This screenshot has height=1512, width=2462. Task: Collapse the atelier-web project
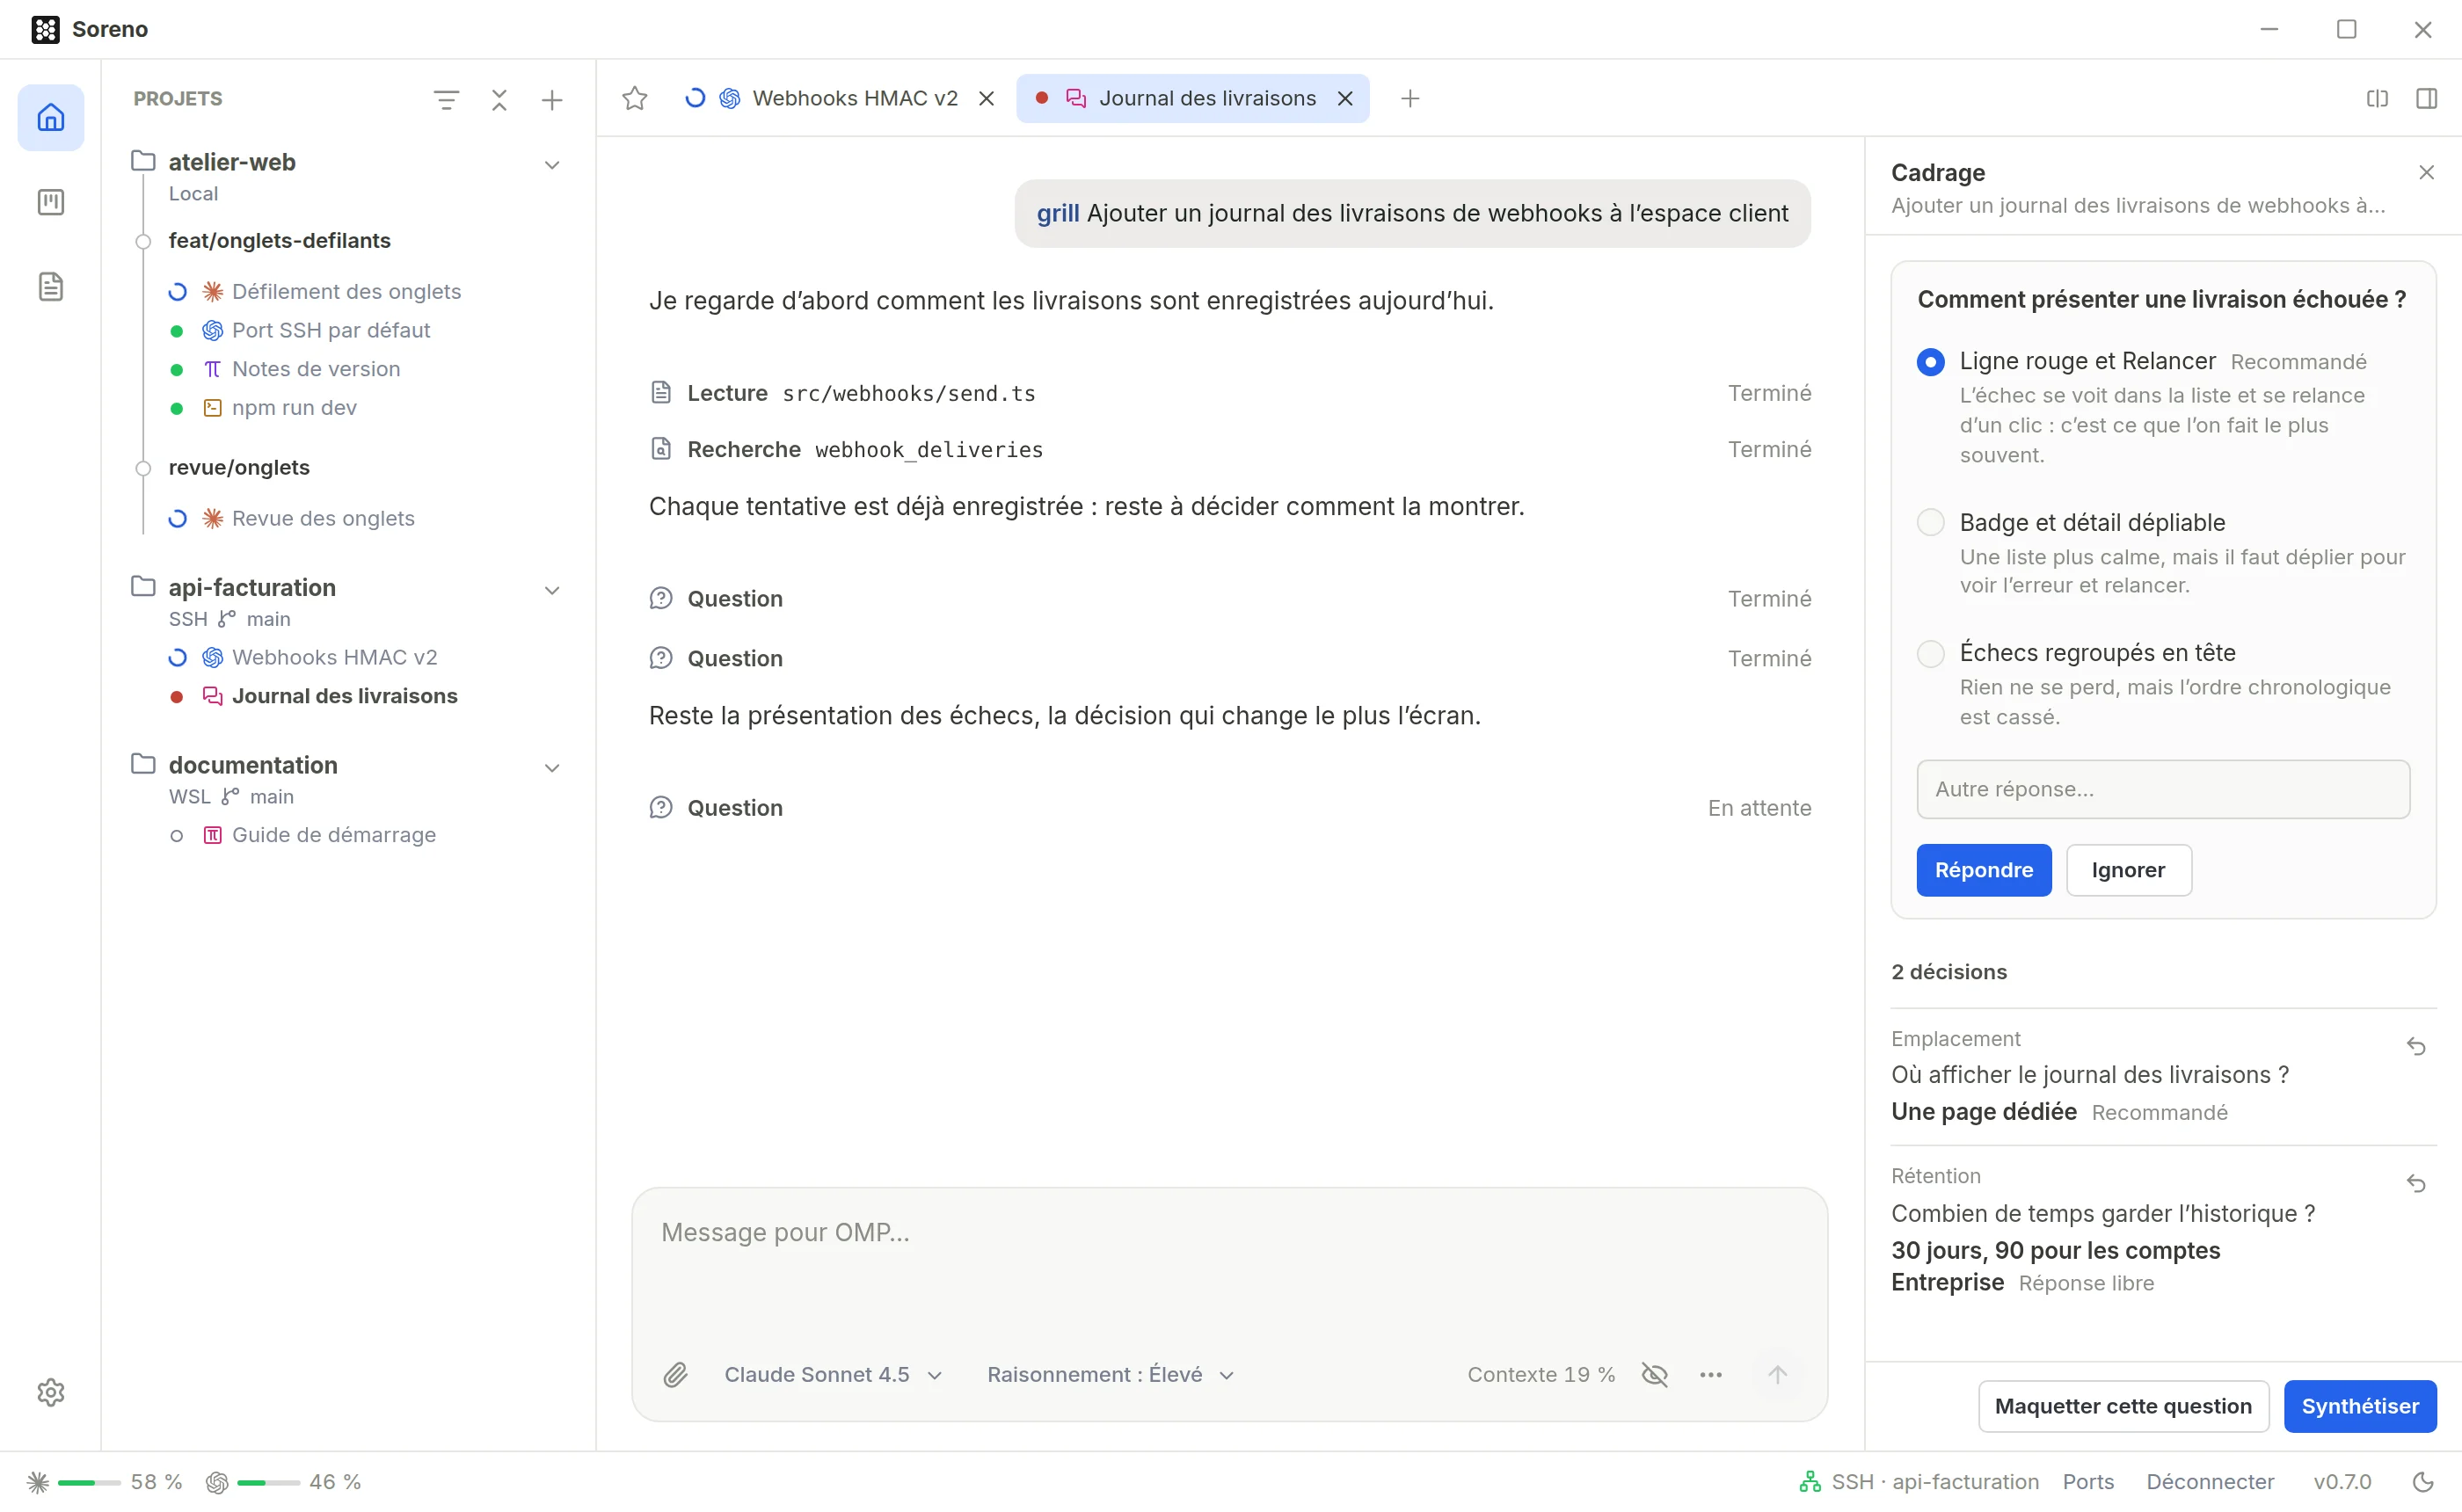(551, 165)
